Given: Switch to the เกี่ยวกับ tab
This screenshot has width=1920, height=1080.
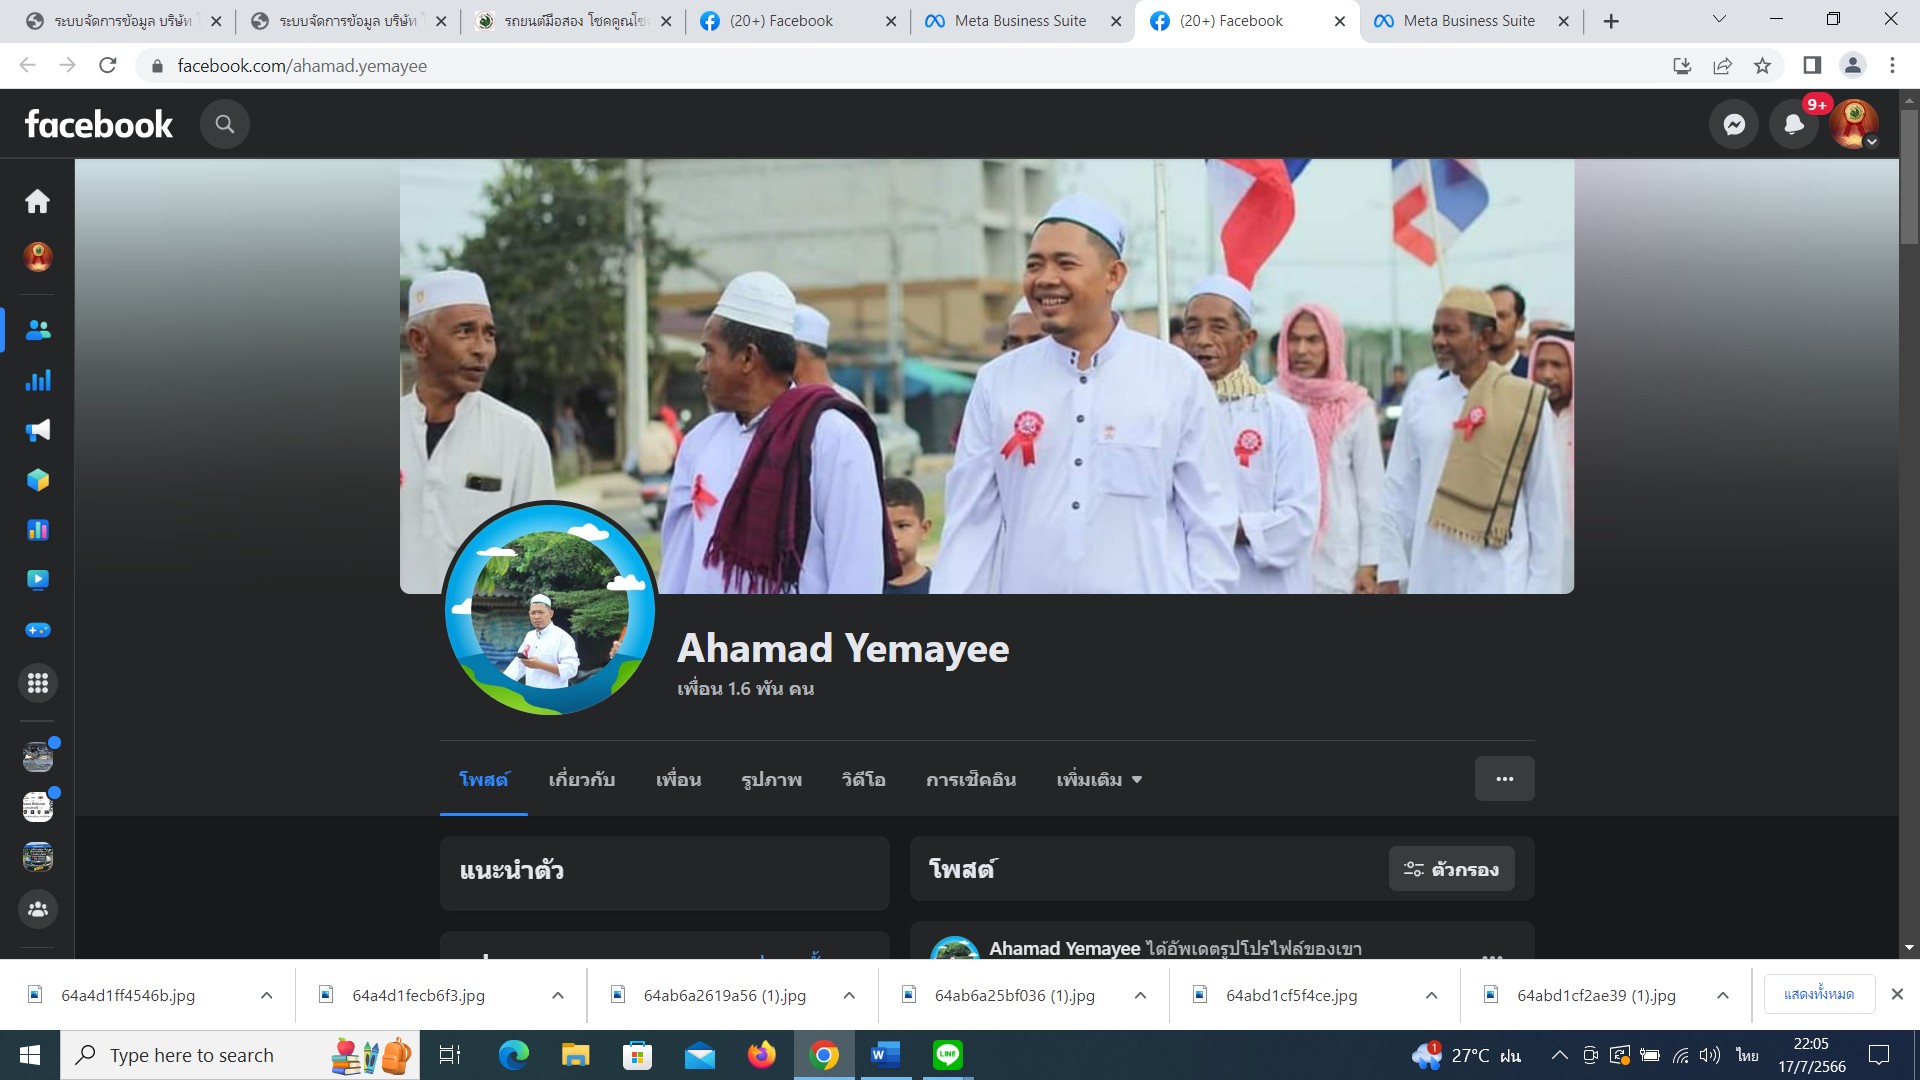Looking at the screenshot, I should [x=581, y=779].
